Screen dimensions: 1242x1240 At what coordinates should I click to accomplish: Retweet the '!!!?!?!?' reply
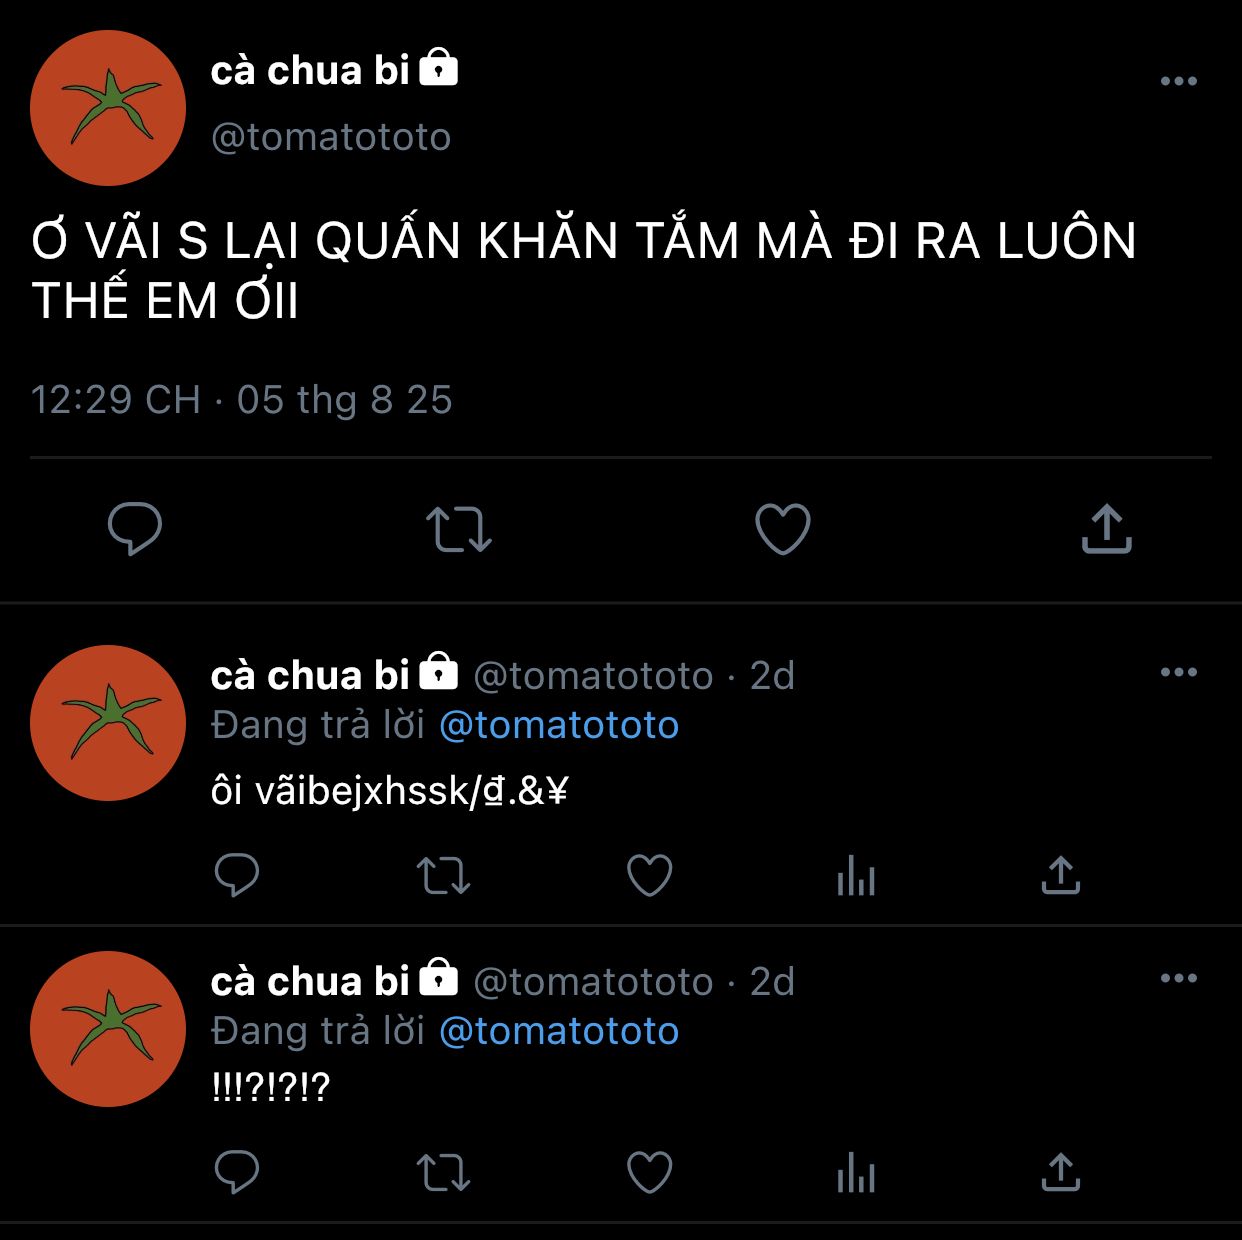point(443,1173)
